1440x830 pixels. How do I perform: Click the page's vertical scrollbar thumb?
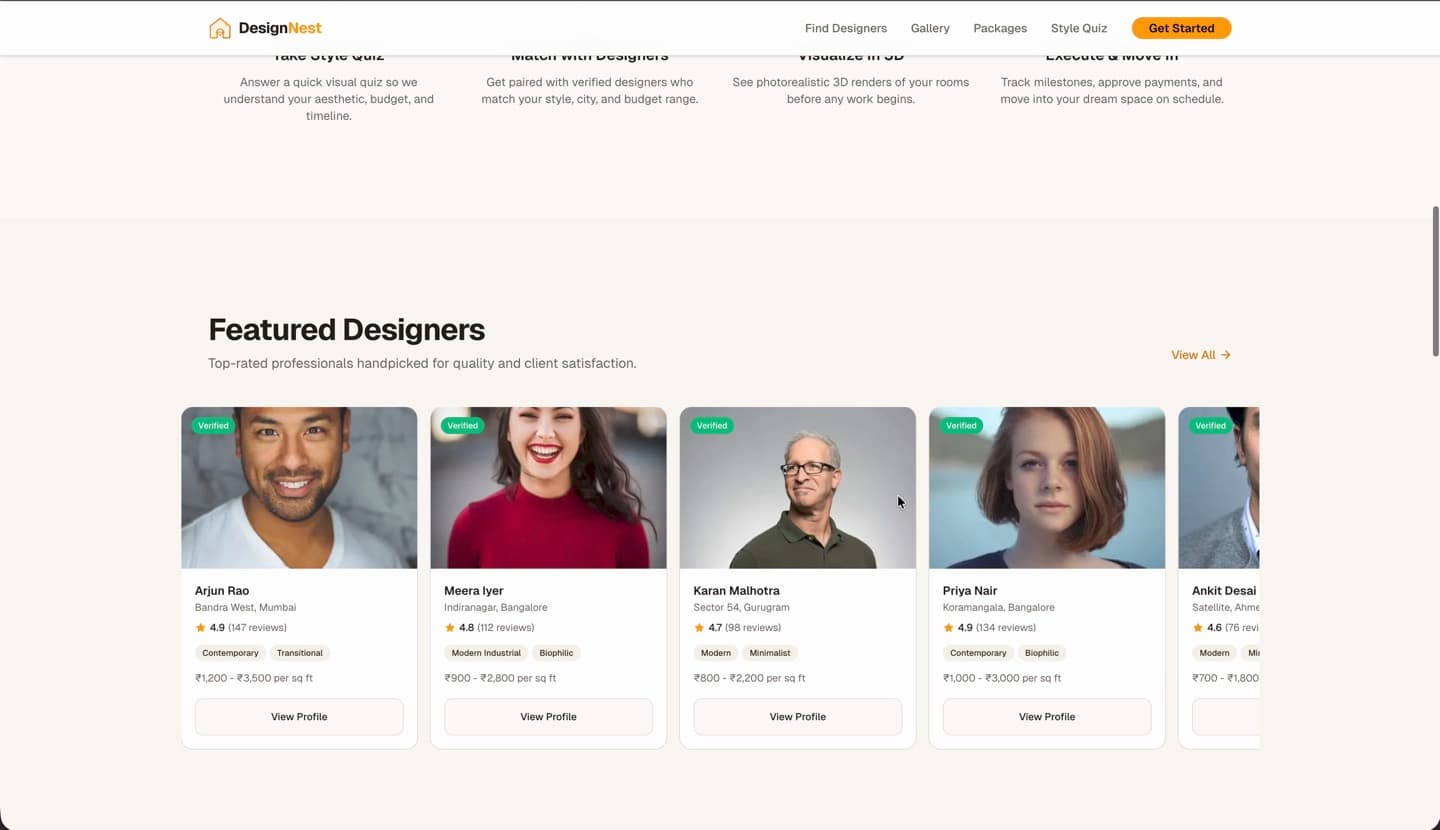(x=1436, y=281)
